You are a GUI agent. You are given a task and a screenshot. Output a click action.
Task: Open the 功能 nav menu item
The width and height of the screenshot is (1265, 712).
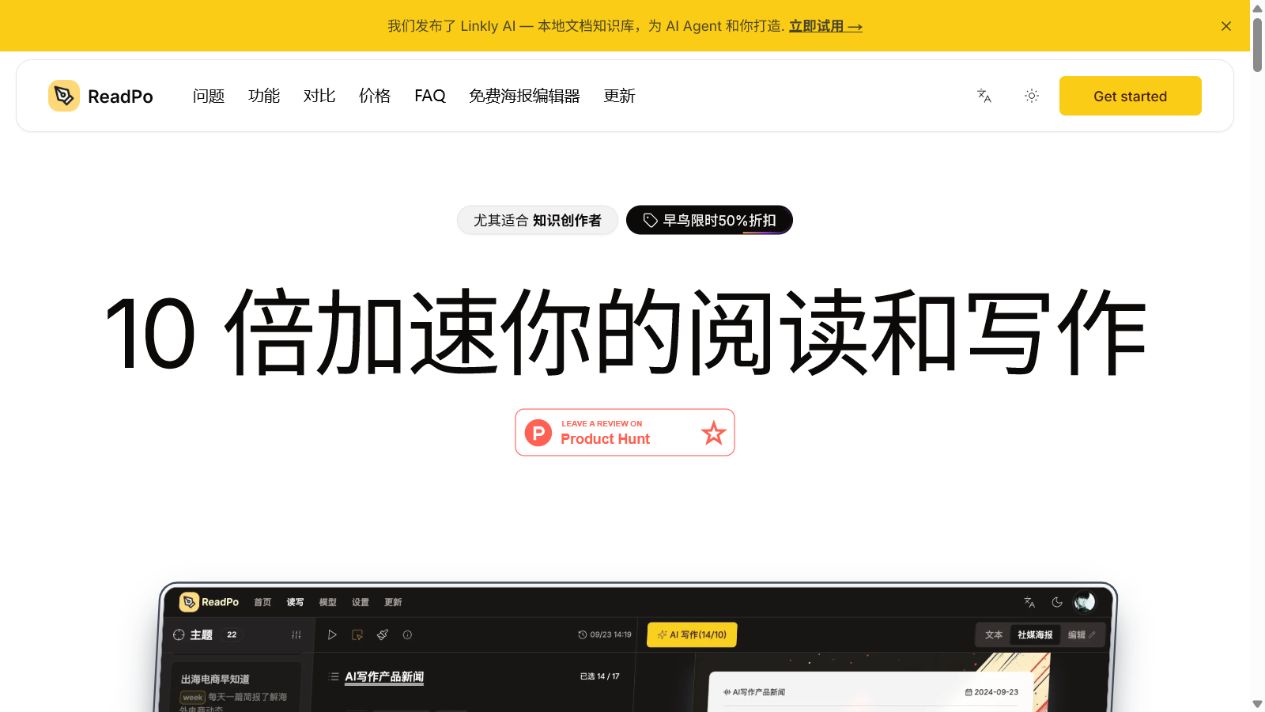(264, 96)
